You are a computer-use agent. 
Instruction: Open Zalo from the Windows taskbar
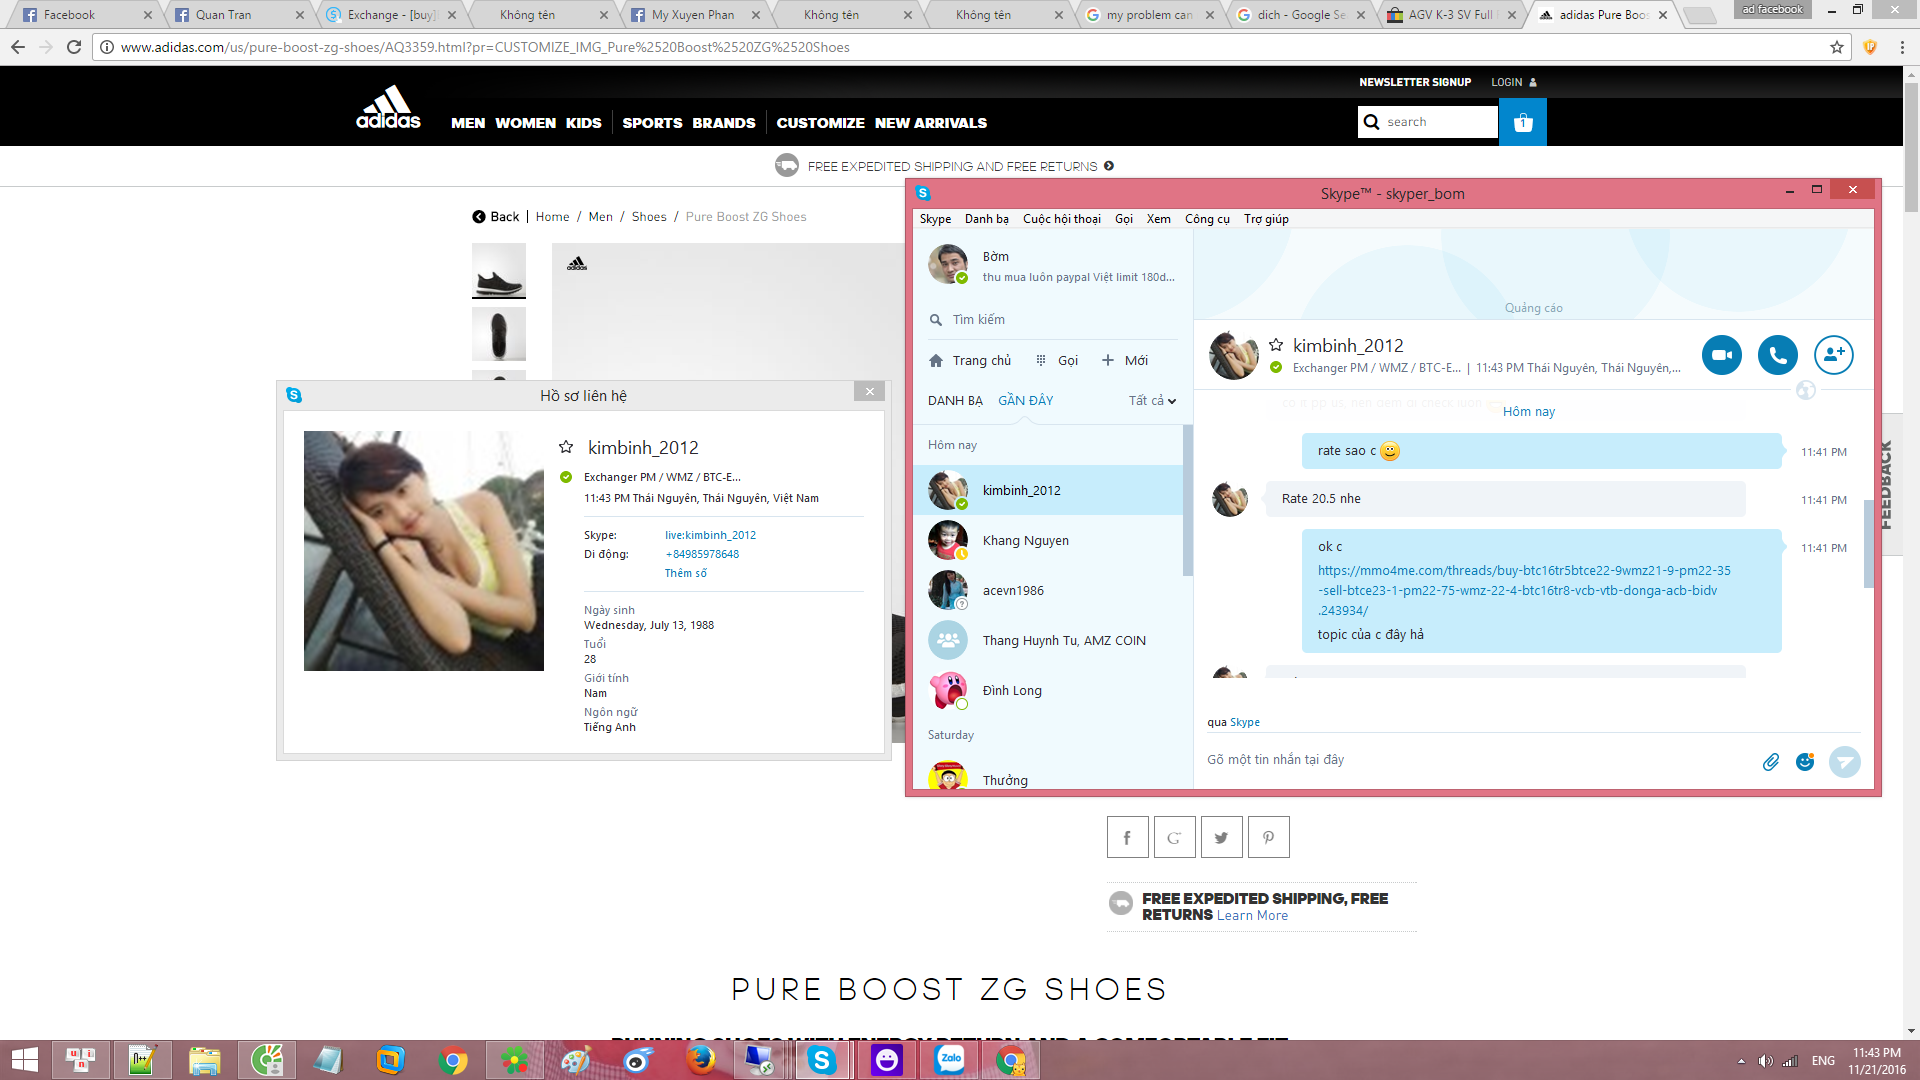click(949, 1060)
